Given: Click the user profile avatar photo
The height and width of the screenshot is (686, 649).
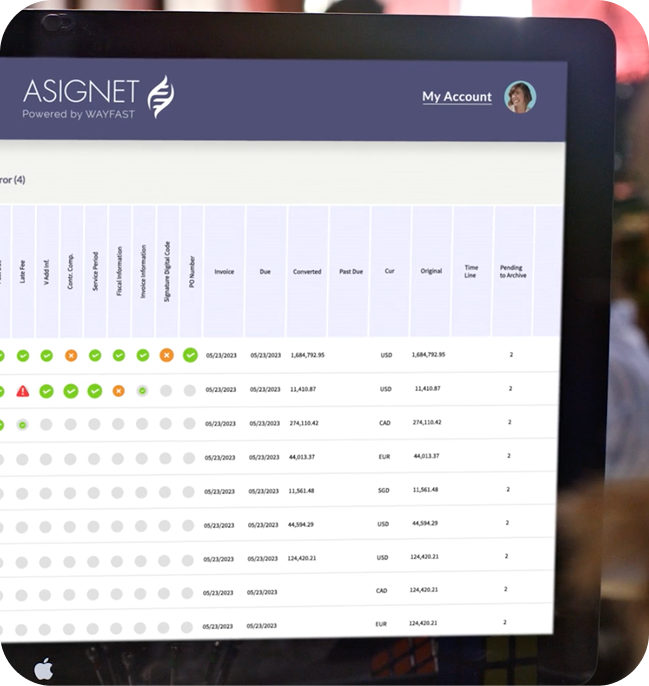Looking at the screenshot, I should tap(520, 97).
